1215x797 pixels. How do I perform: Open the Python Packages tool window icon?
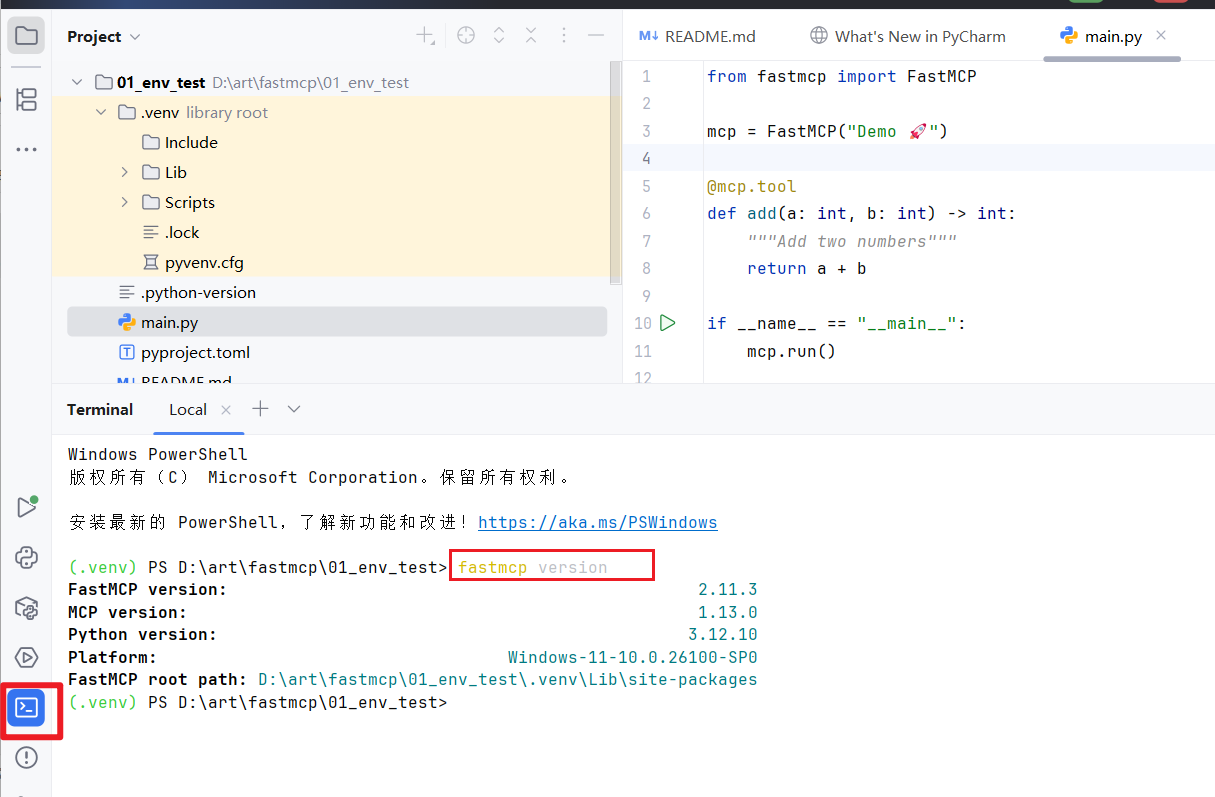pyautogui.click(x=26, y=607)
